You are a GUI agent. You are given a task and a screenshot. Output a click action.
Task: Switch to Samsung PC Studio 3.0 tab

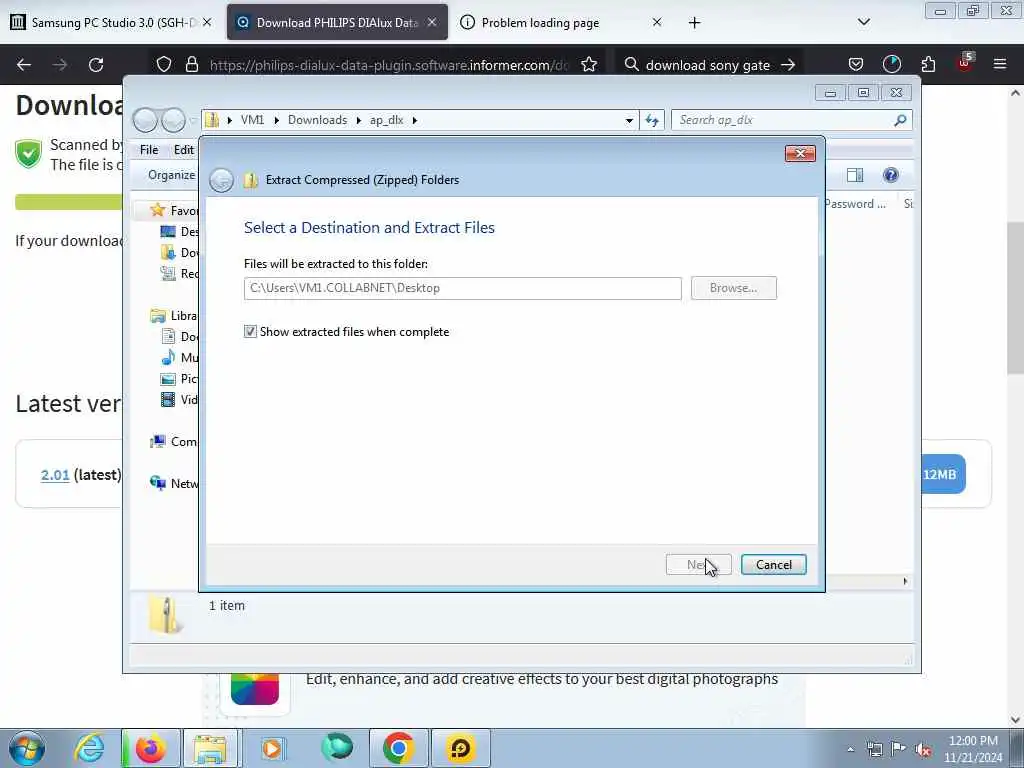pyautogui.click(x=112, y=23)
